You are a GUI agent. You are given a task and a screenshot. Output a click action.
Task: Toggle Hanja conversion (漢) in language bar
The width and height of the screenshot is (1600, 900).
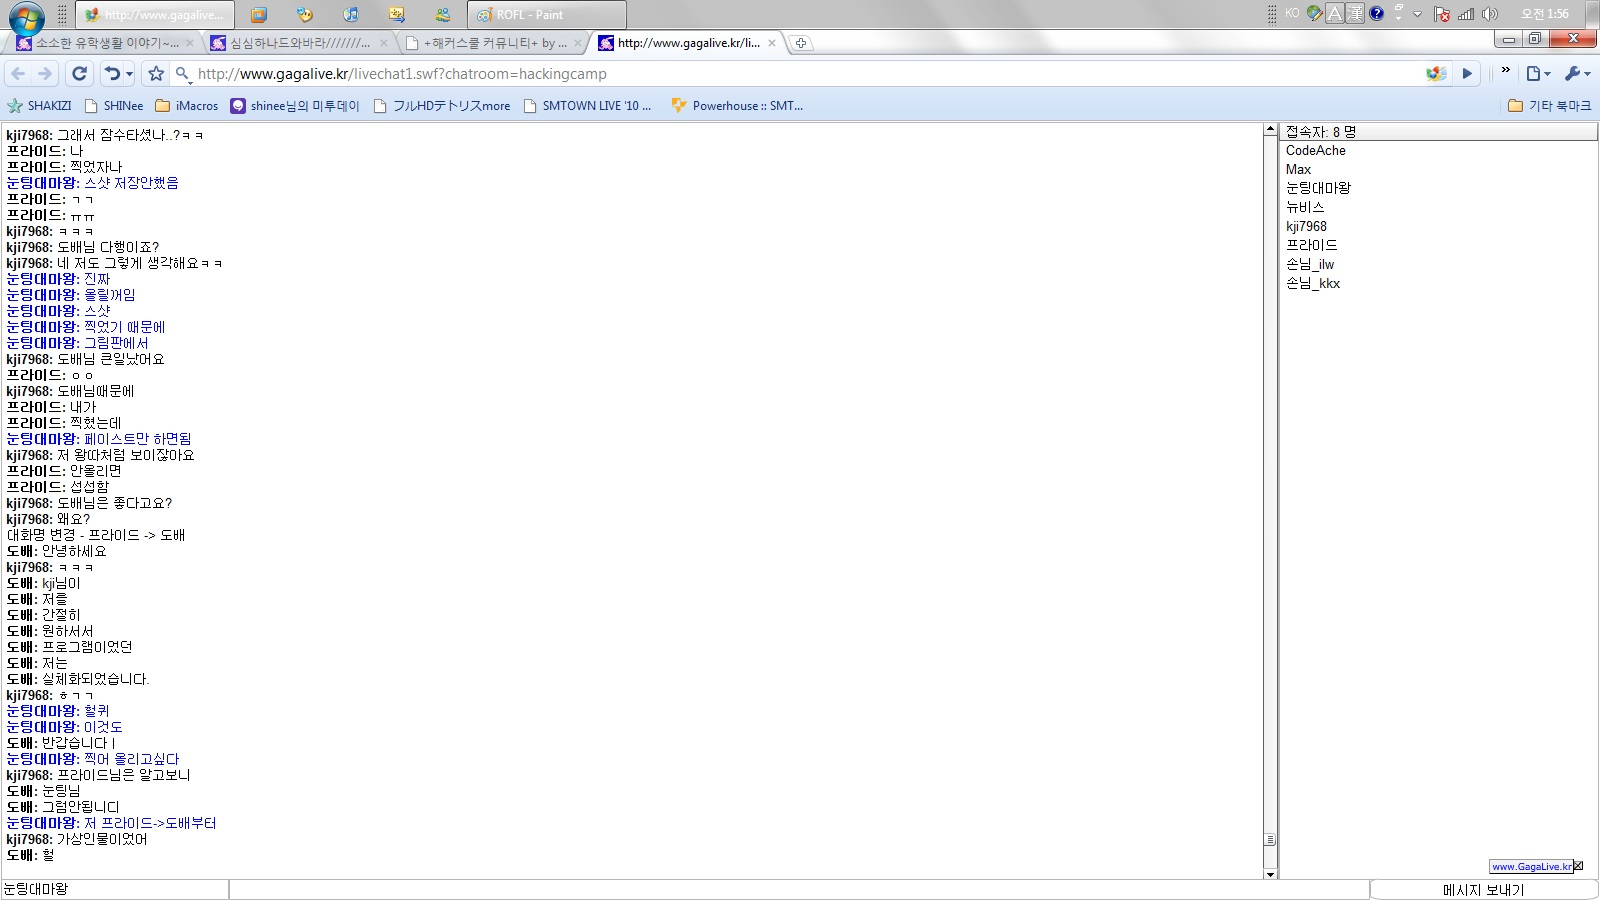point(1355,14)
